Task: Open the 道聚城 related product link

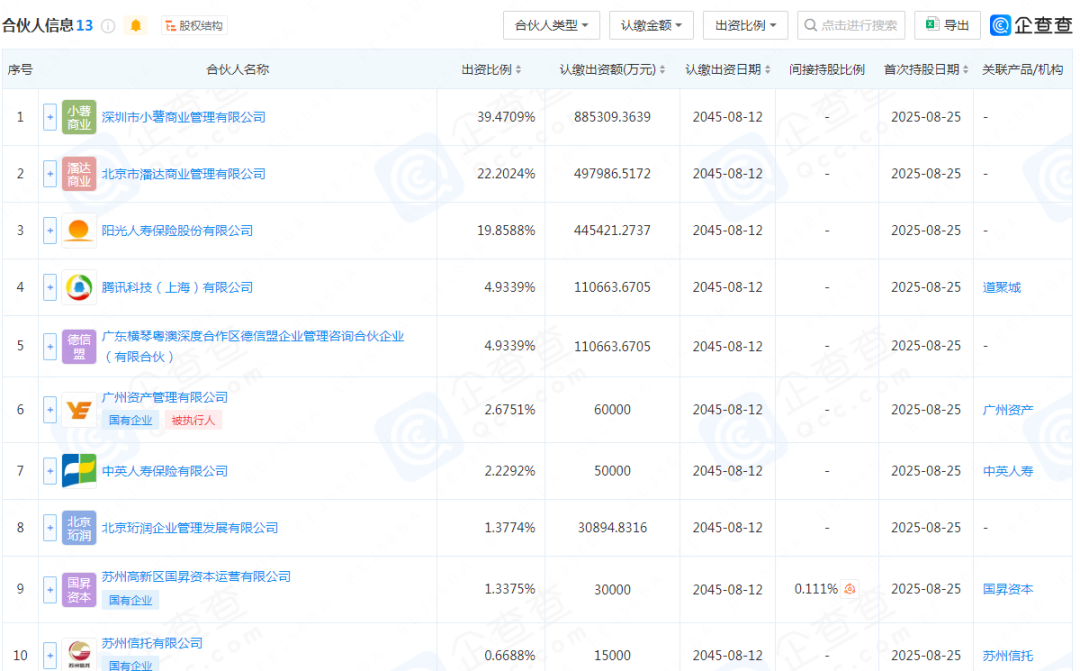Action: coord(1001,287)
